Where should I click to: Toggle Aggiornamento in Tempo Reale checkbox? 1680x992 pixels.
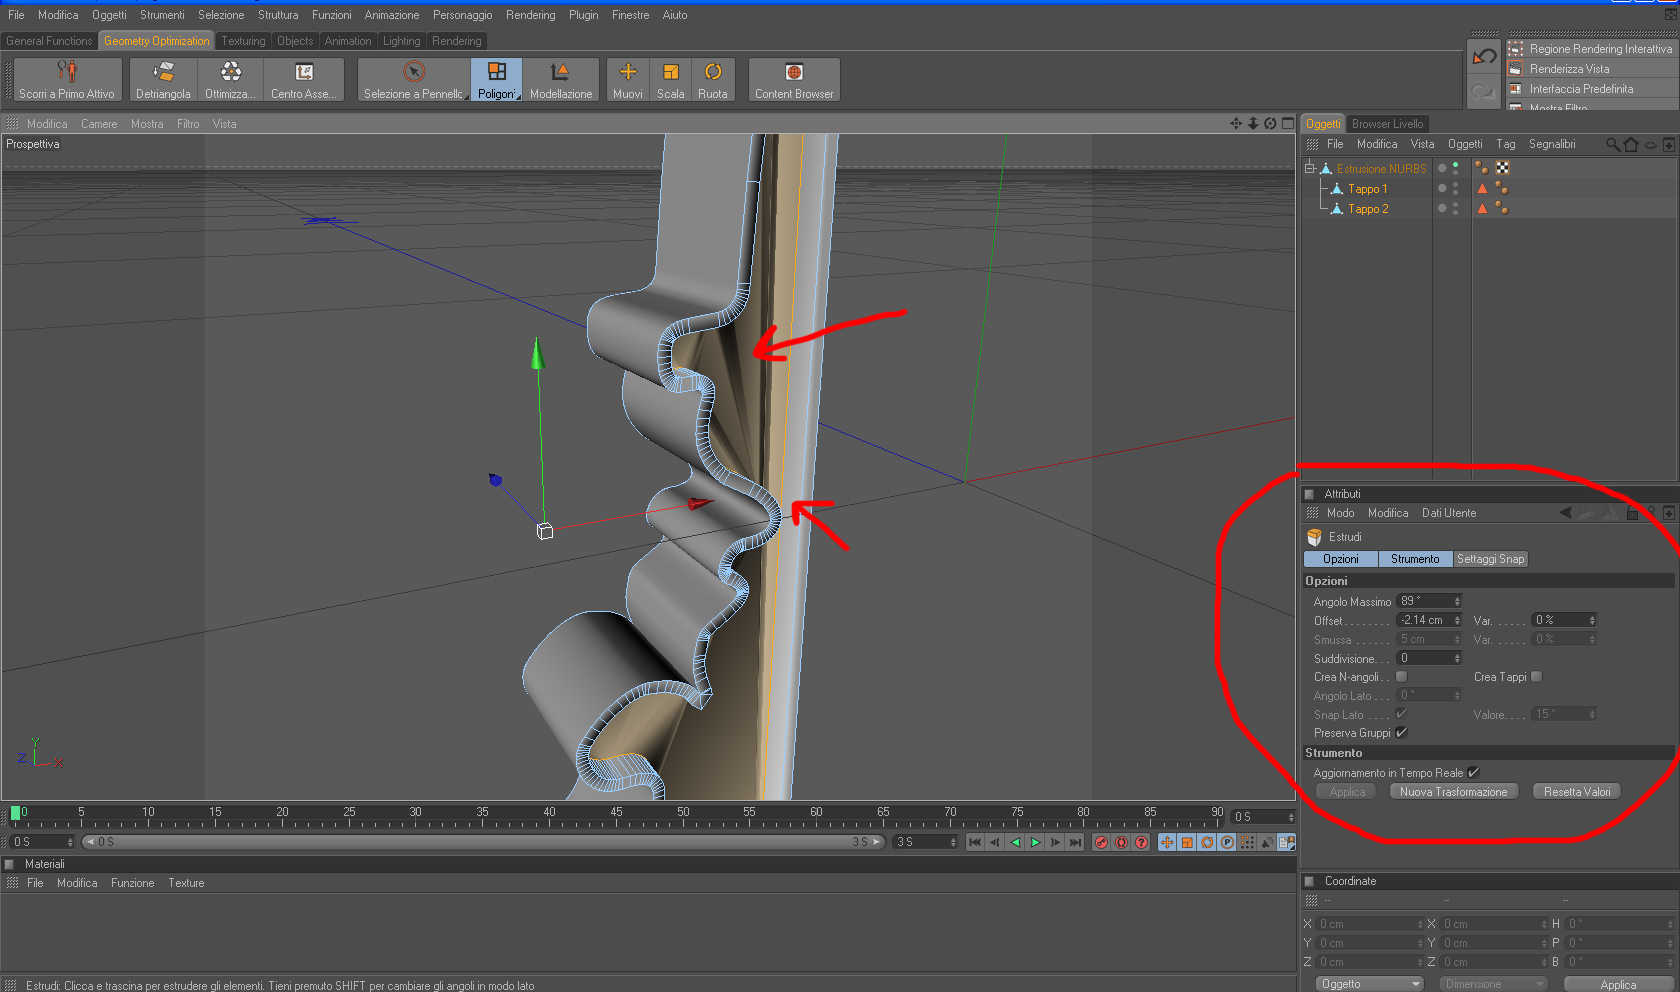pos(1473,772)
